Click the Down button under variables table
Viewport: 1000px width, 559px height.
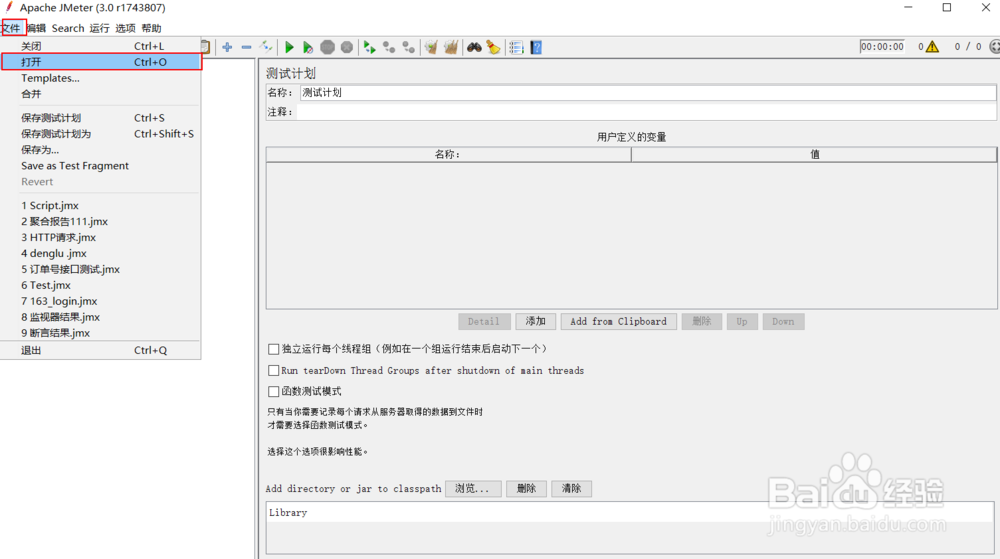click(783, 321)
